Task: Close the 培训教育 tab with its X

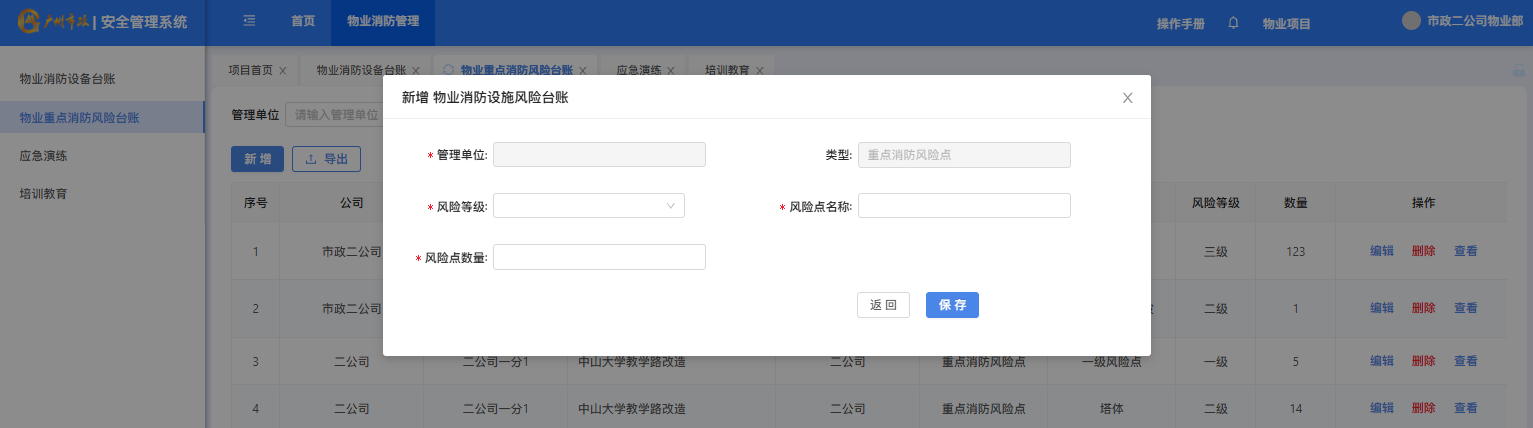Action: pos(760,71)
